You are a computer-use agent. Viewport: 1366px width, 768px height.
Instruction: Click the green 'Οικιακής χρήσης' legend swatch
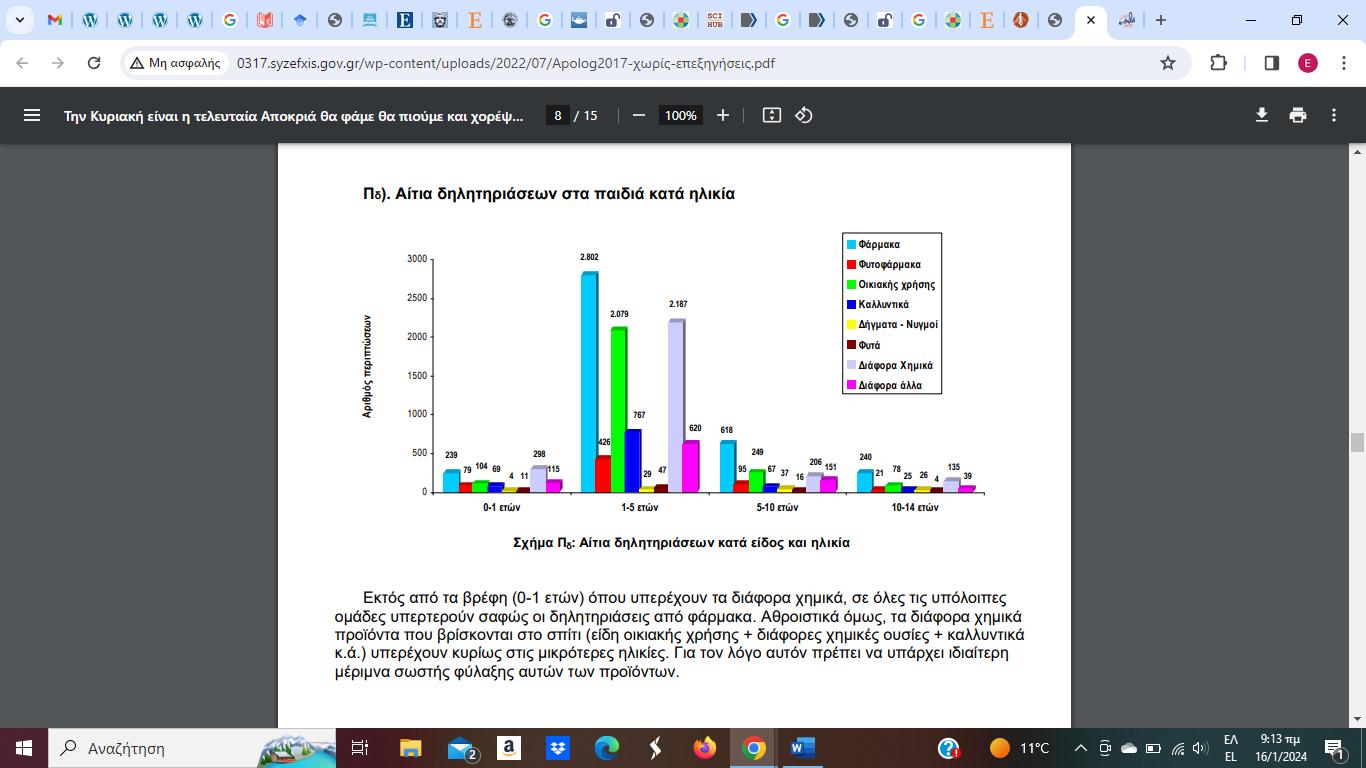[x=851, y=285]
